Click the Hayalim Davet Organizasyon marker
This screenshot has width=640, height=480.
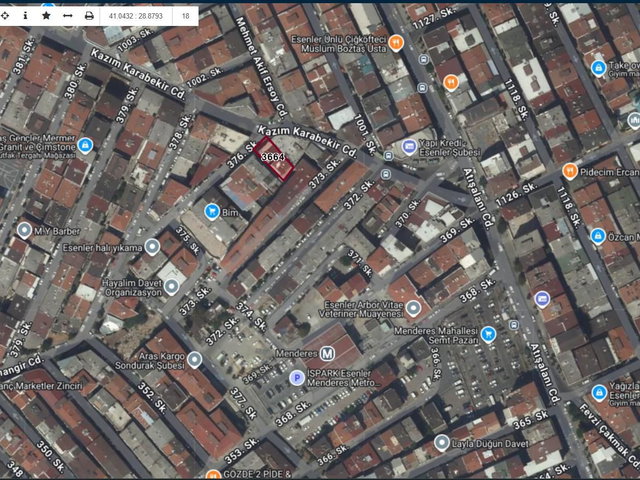171,287
